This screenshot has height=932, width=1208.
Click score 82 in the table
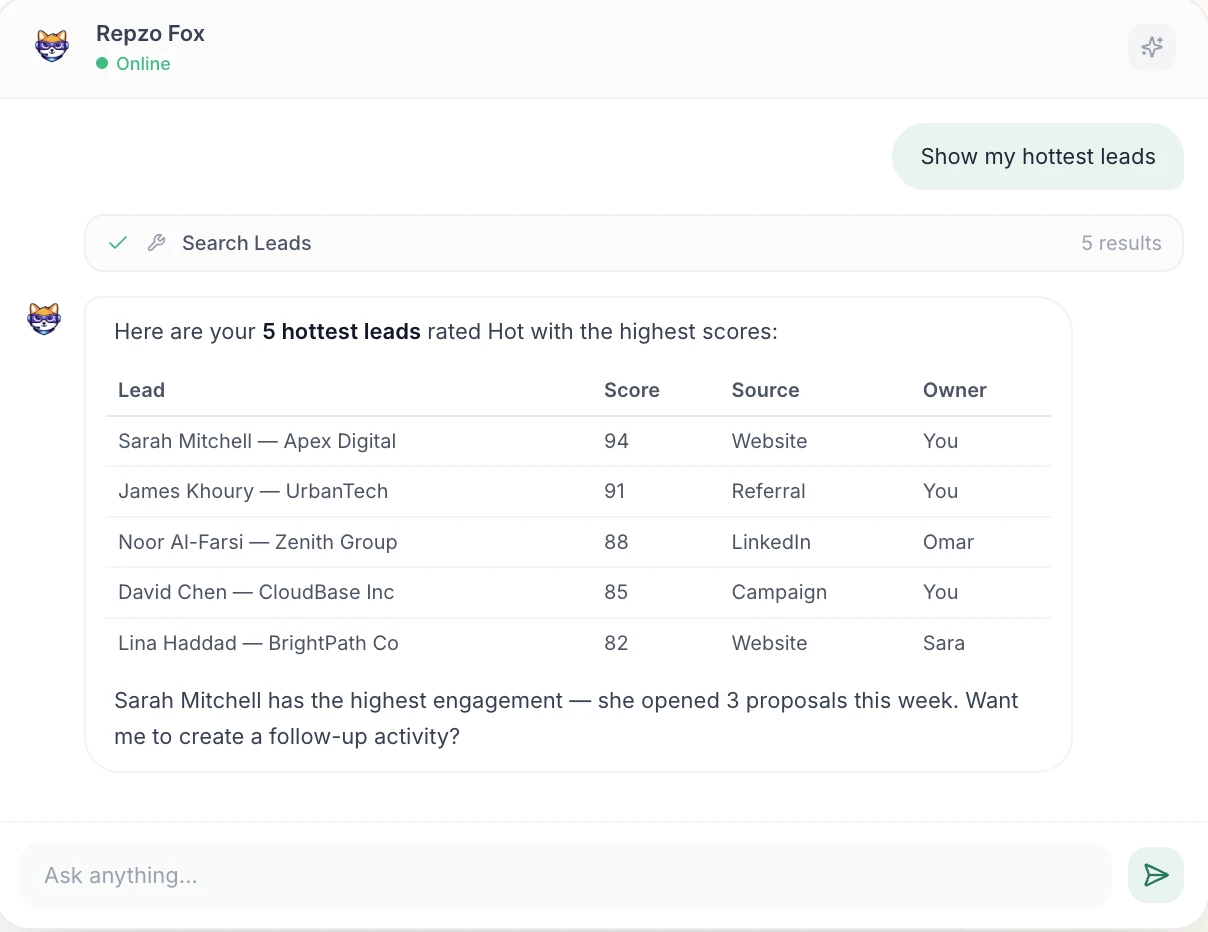(x=616, y=643)
